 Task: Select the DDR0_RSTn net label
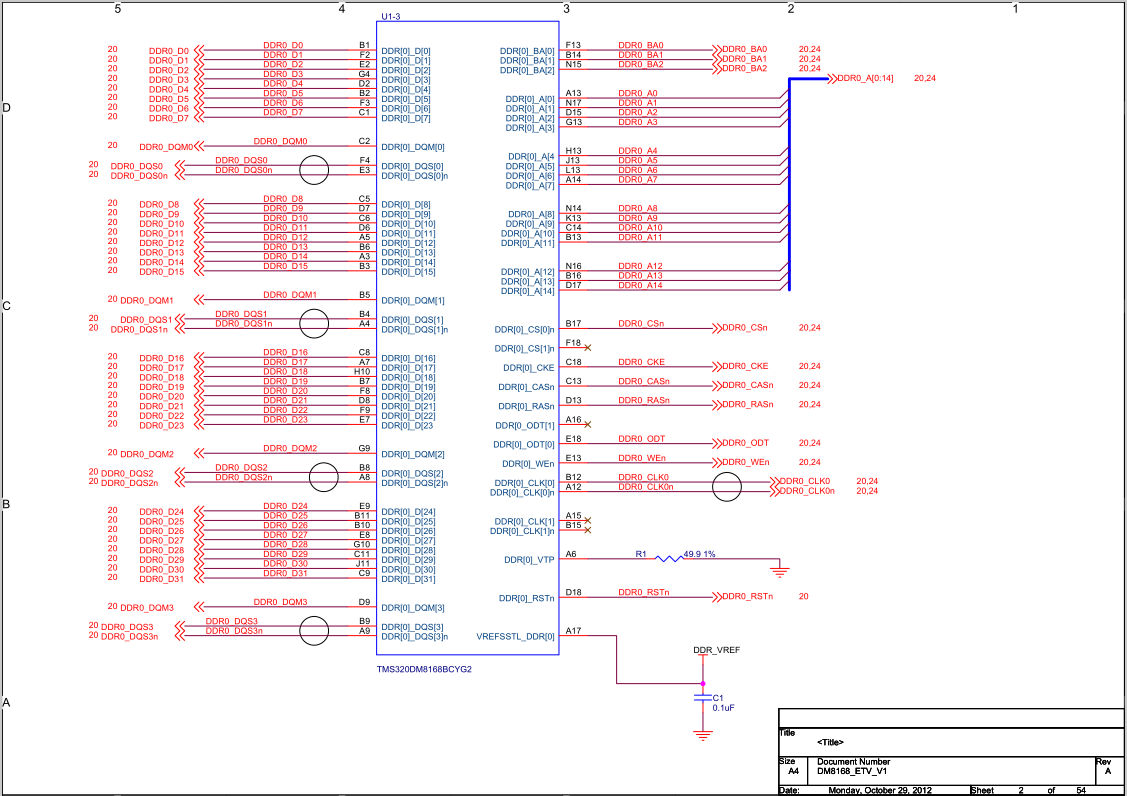[644, 593]
